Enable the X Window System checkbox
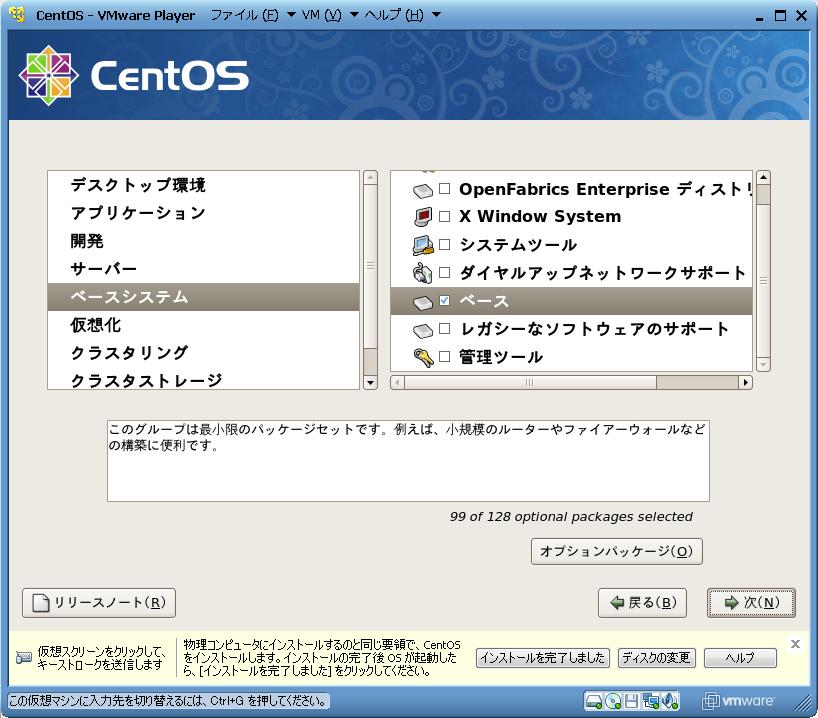Image resolution: width=818 pixels, height=718 pixels. (445, 217)
